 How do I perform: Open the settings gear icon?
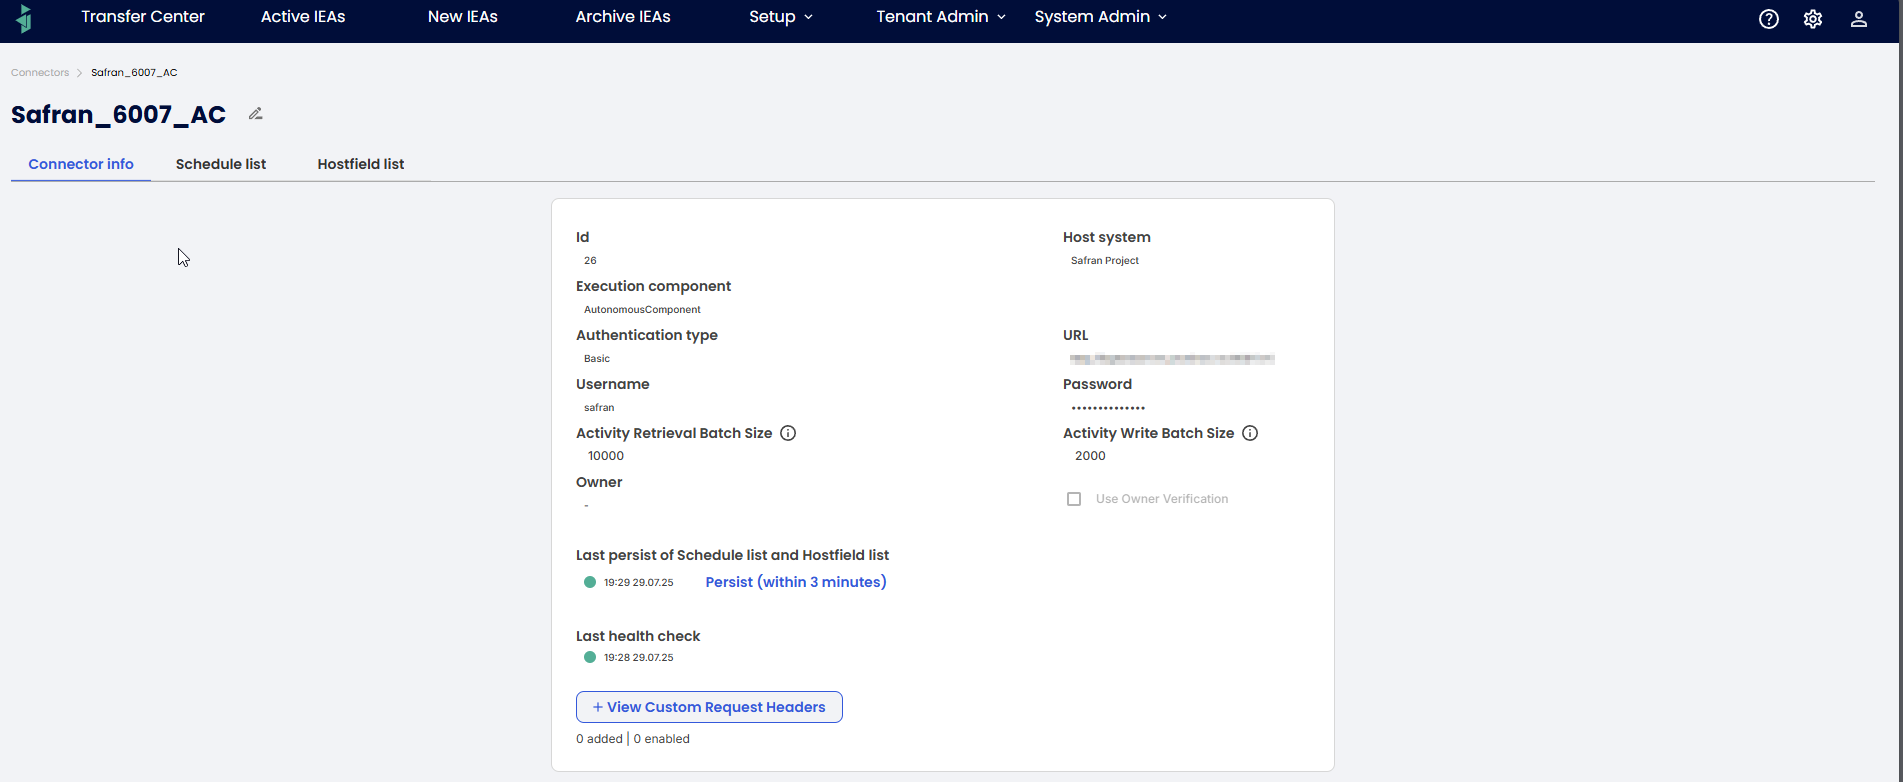pyautogui.click(x=1813, y=19)
